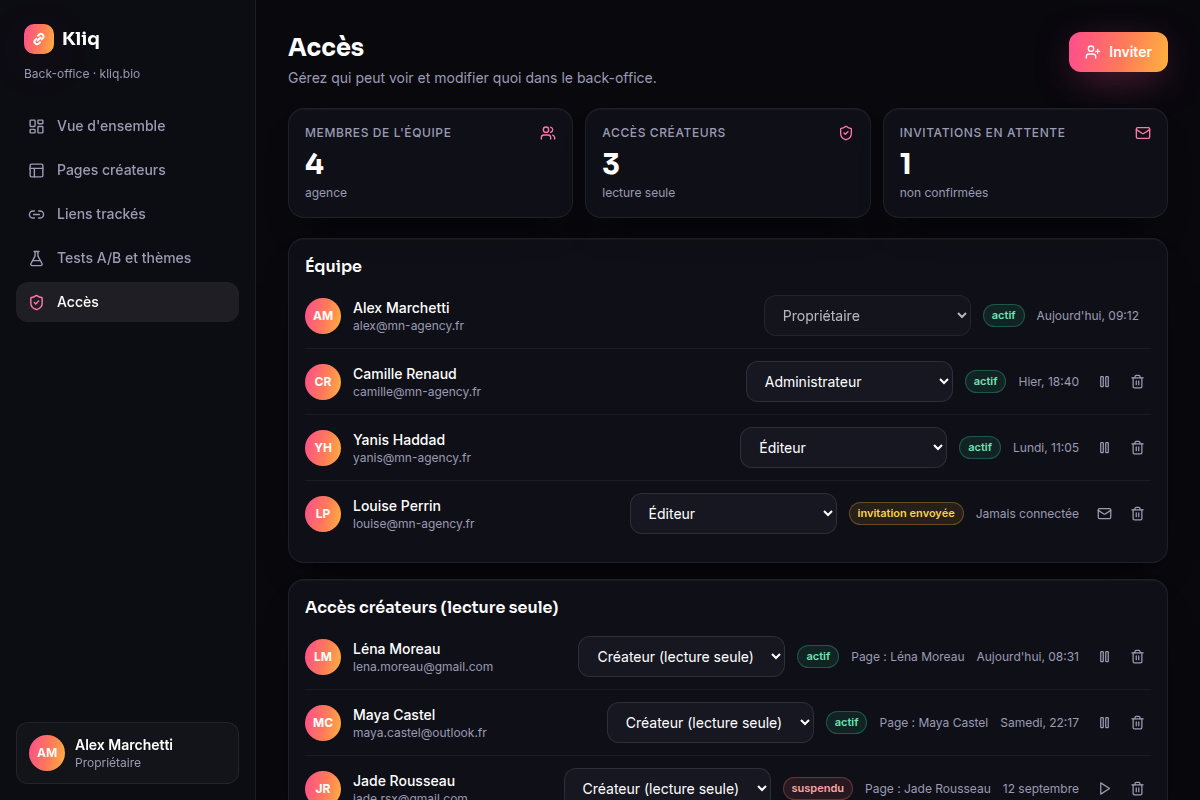The image size is (1200, 800).
Task: Suspend Léna Moreau's creator access
Action: click(x=1105, y=656)
